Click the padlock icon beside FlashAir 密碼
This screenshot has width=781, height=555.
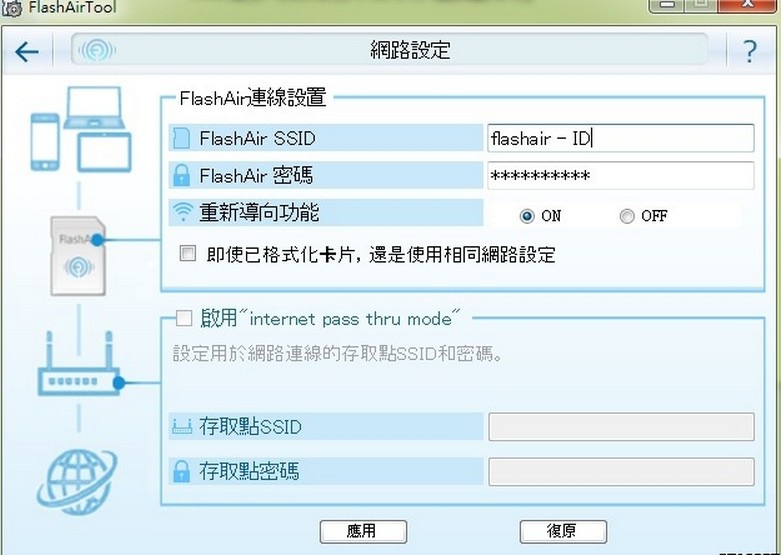point(181,175)
